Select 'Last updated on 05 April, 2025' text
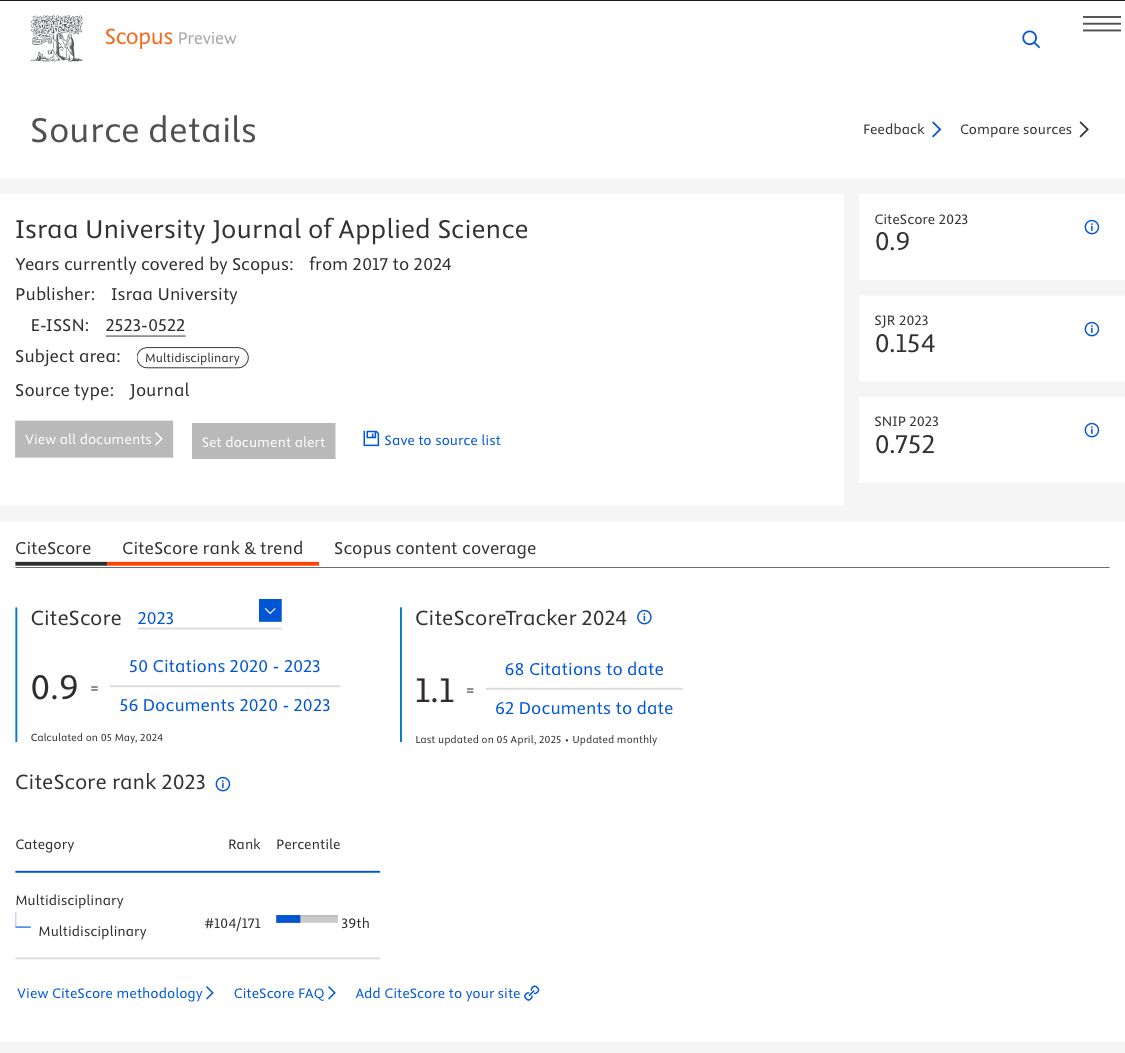Image resolution: width=1125 pixels, height=1053 pixels. point(488,740)
